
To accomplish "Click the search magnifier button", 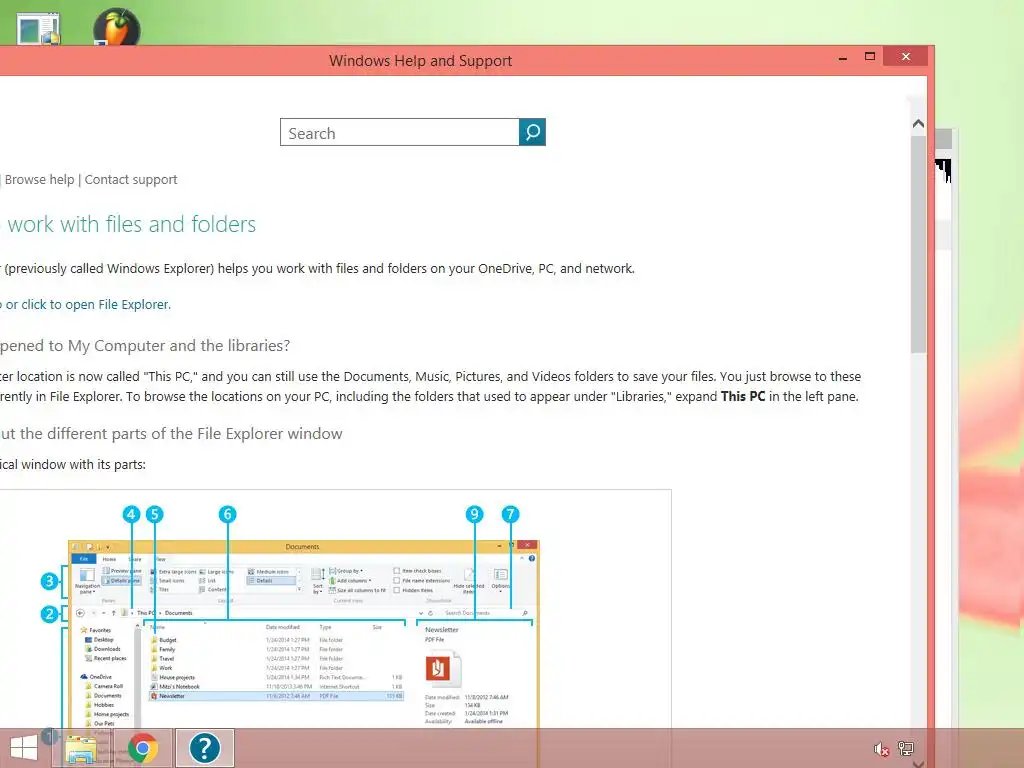I will (x=532, y=133).
